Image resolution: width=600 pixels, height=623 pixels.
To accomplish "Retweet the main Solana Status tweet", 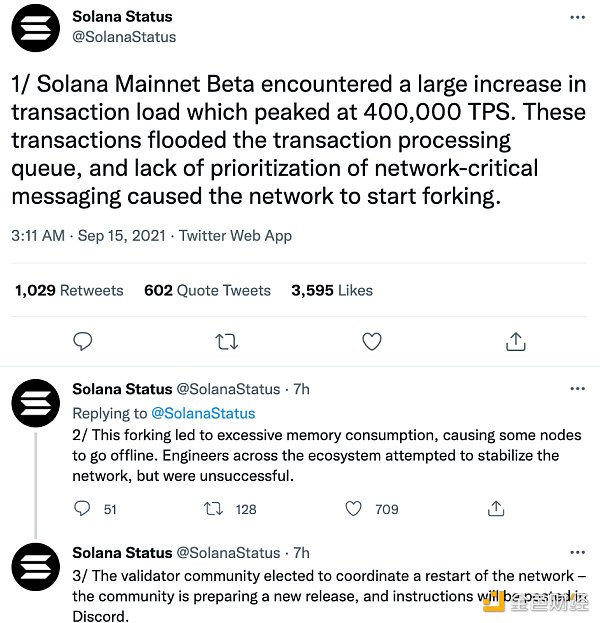I will (x=226, y=342).
